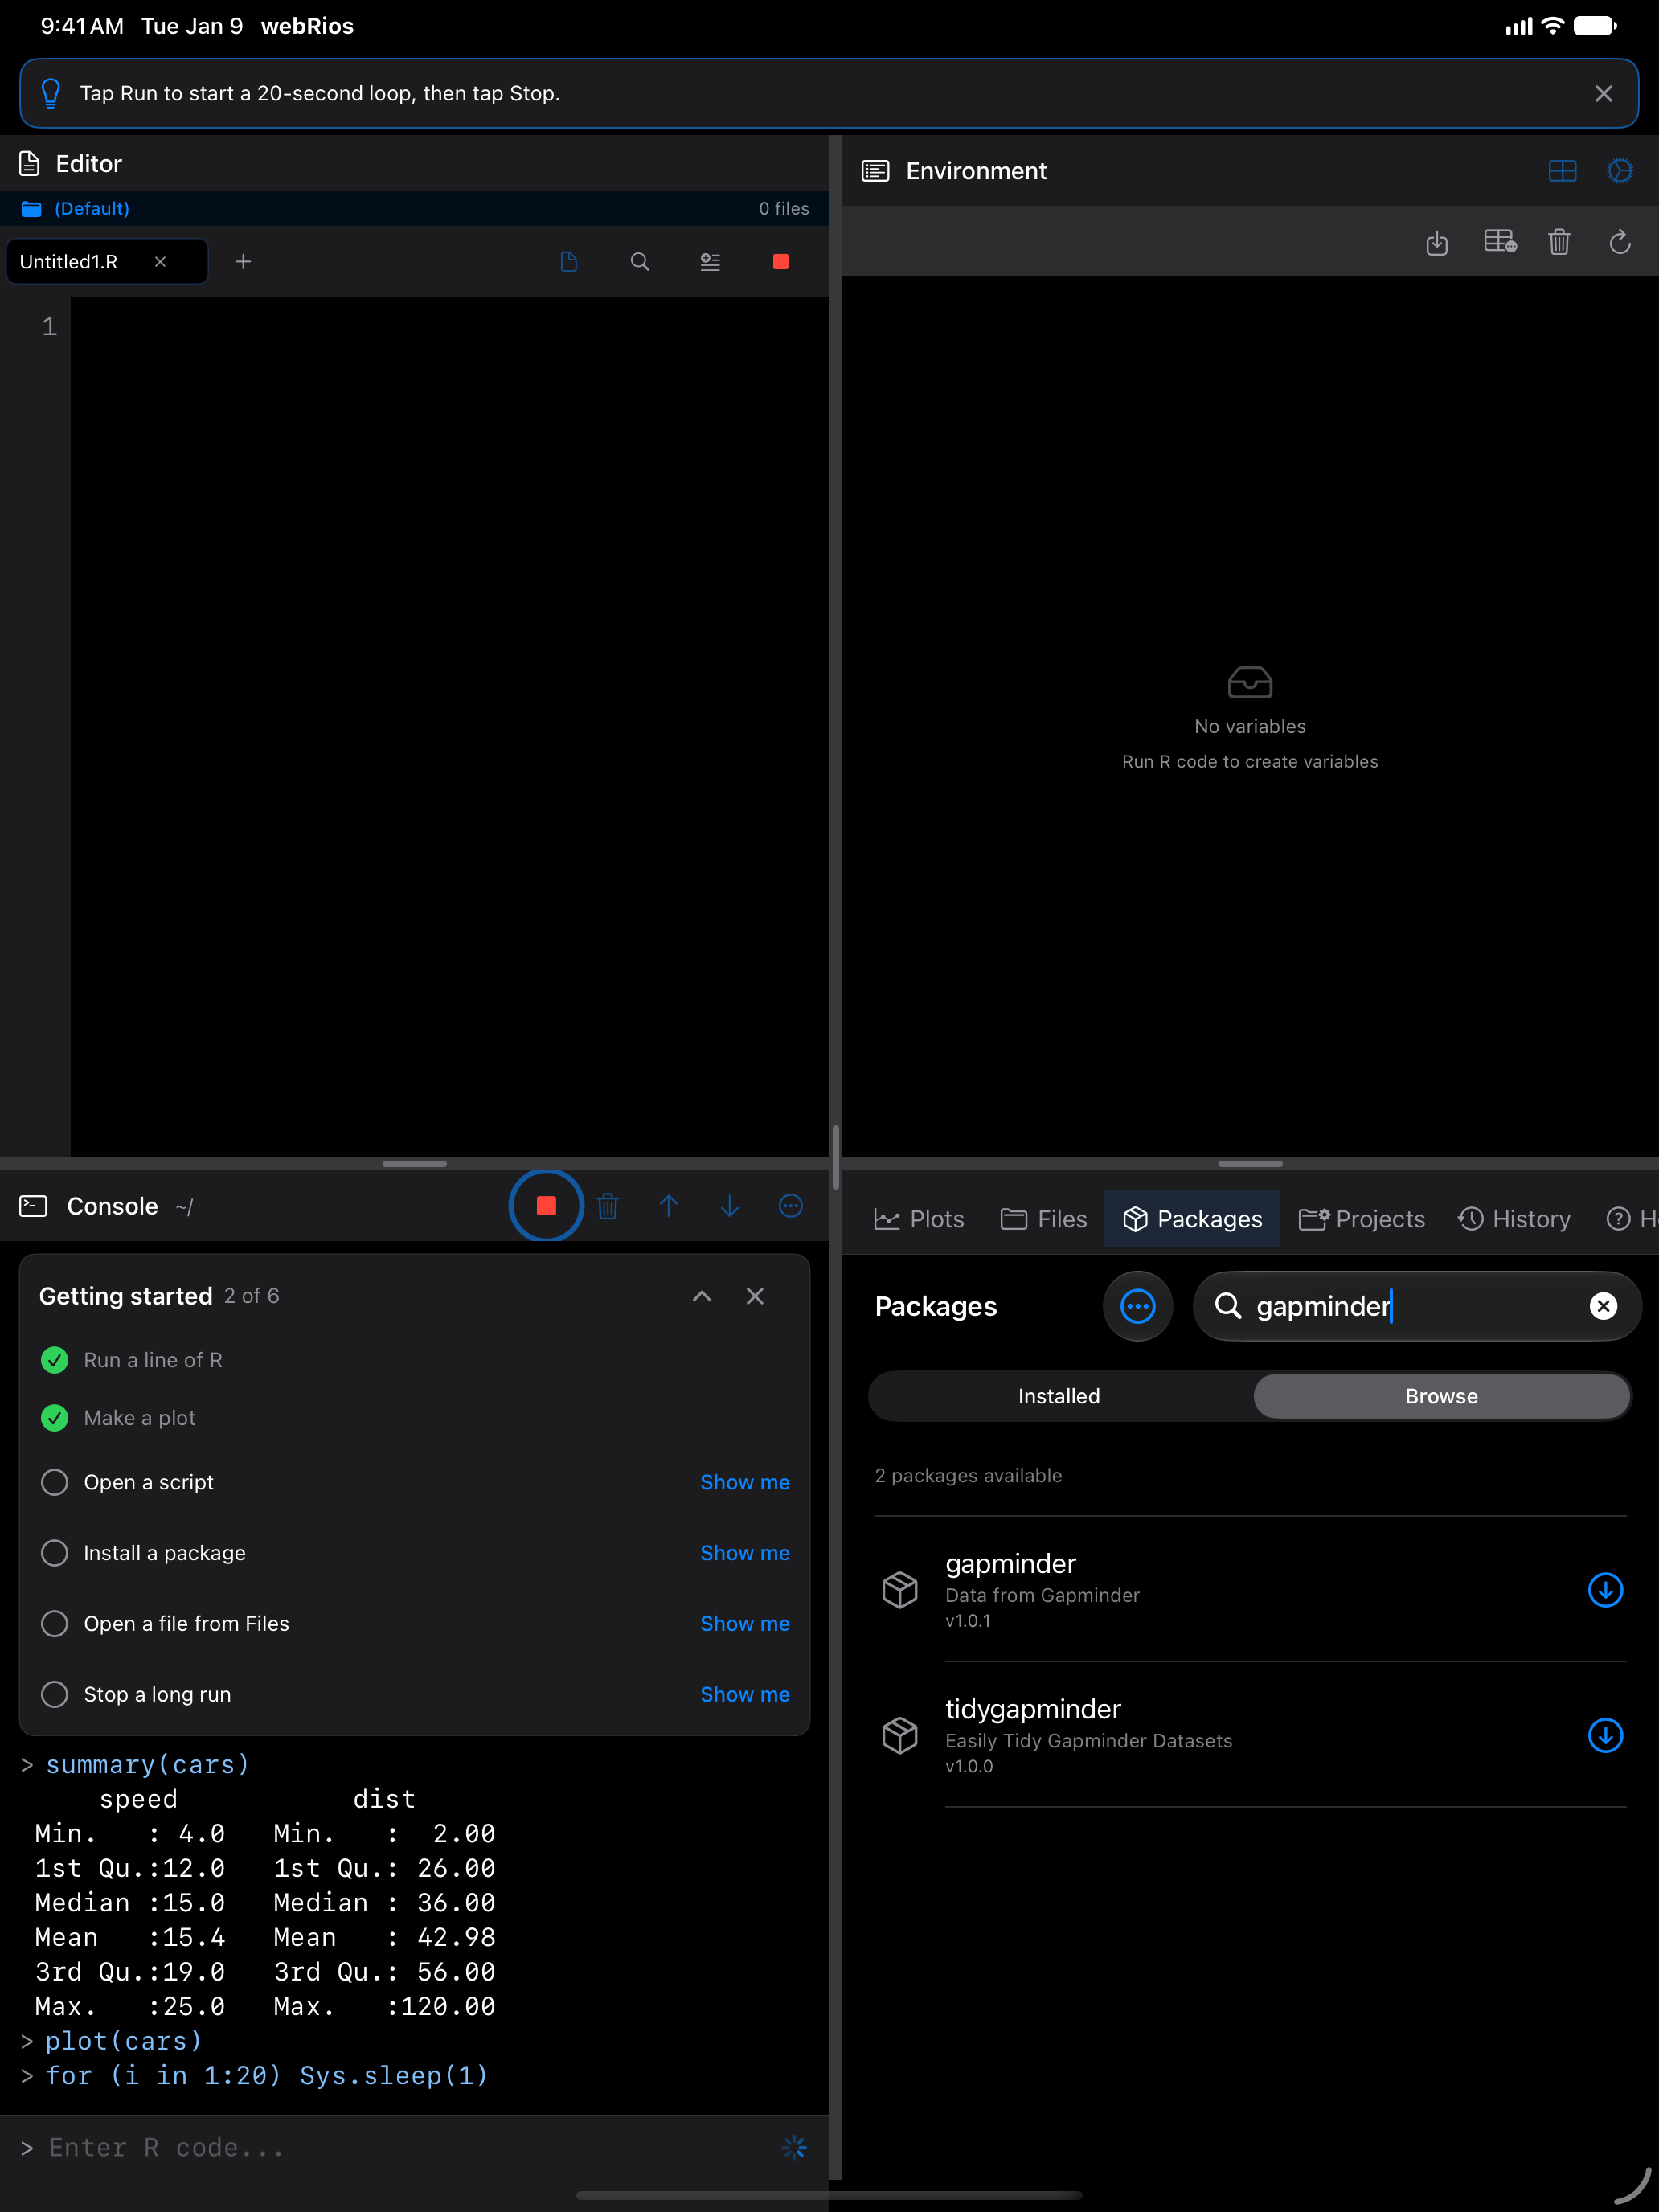Stop the running loop in Console

(546, 1206)
